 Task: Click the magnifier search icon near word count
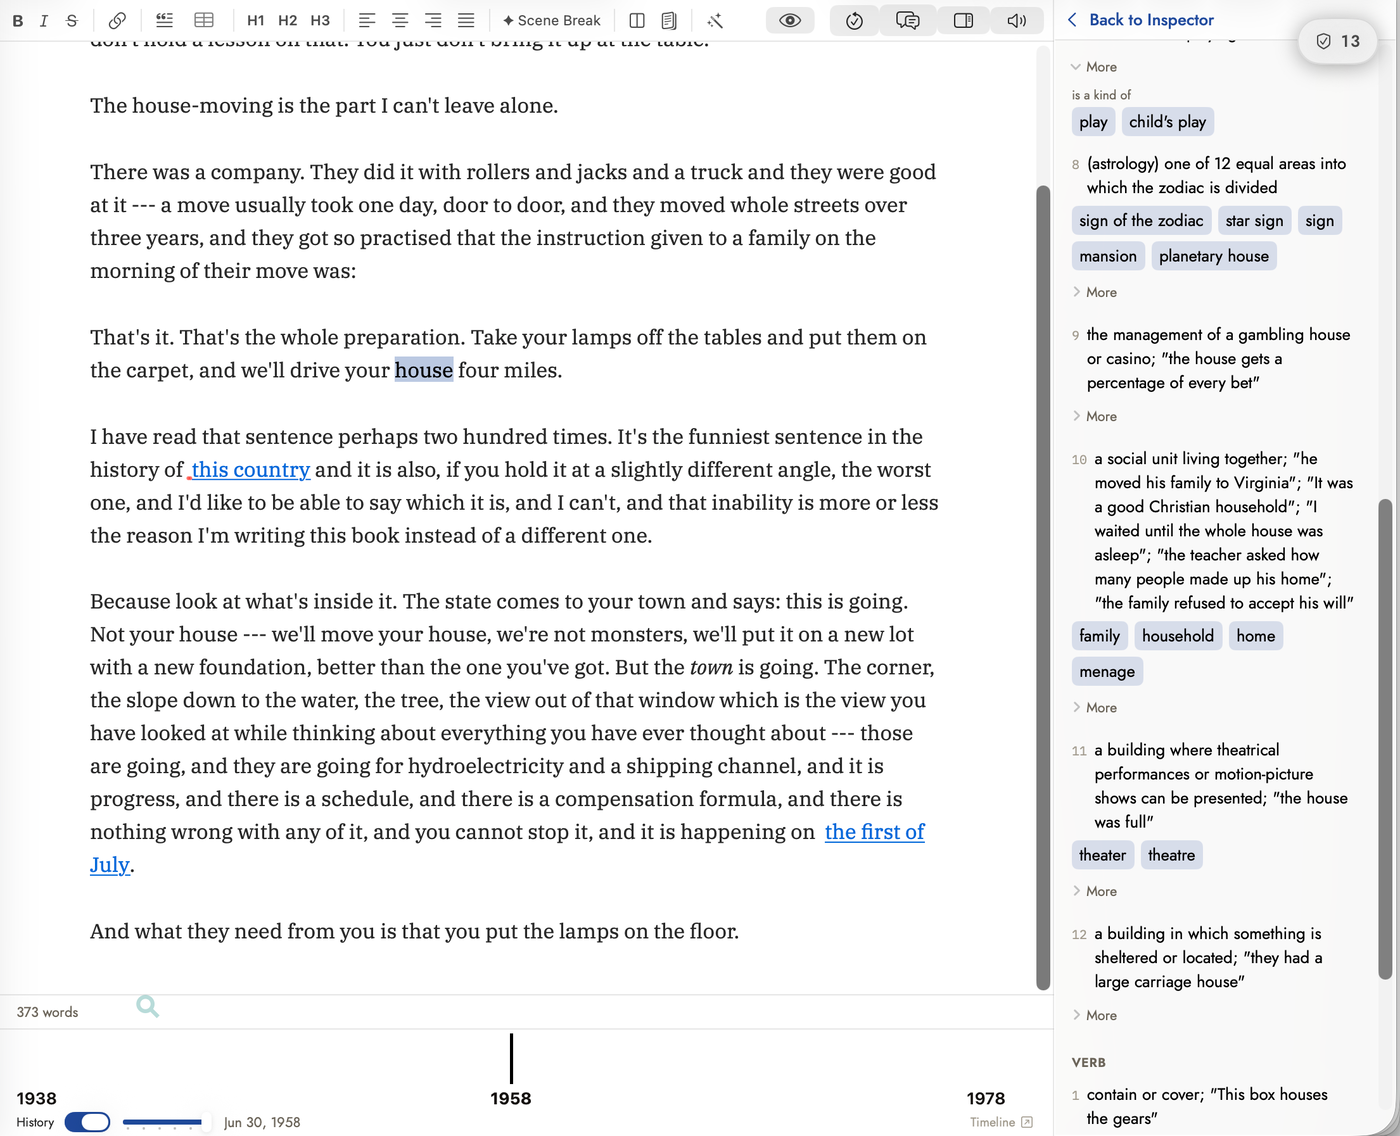pos(148,1006)
